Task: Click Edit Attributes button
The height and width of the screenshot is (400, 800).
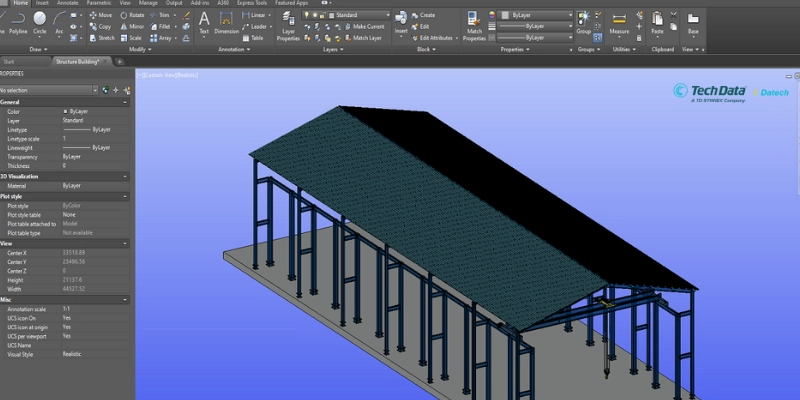Action: tap(432, 38)
